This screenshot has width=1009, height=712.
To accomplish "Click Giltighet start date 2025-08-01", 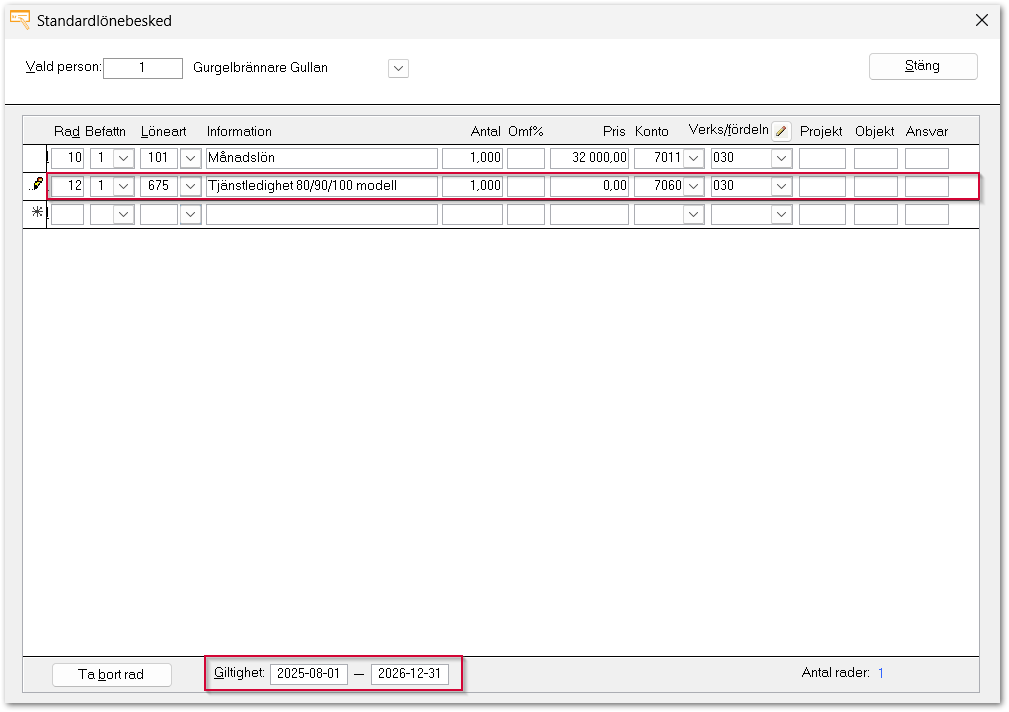I will (x=309, y=674).
